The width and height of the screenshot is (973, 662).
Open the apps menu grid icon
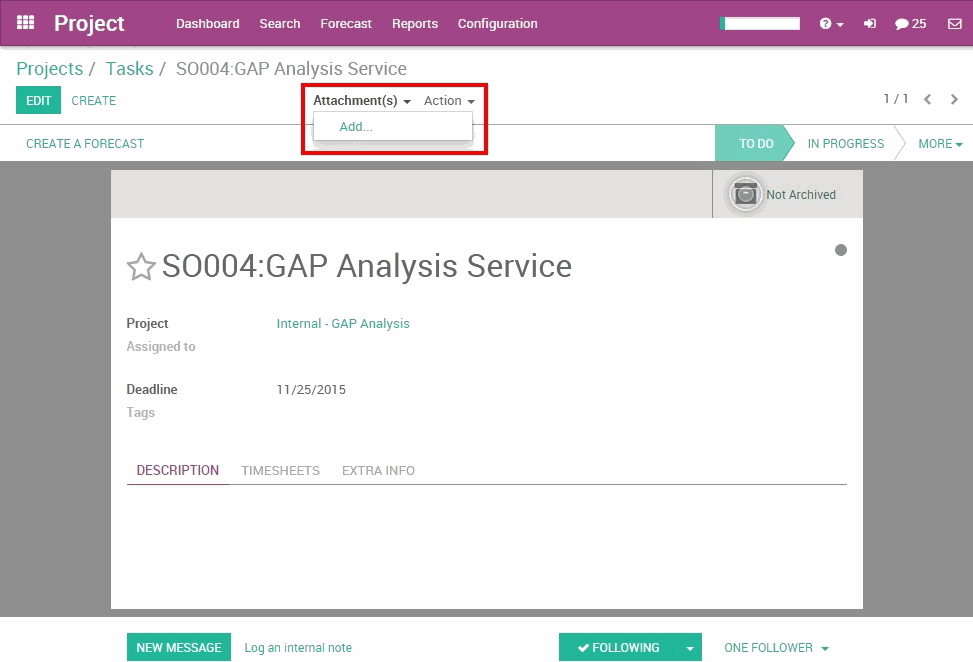pos(24,23)
